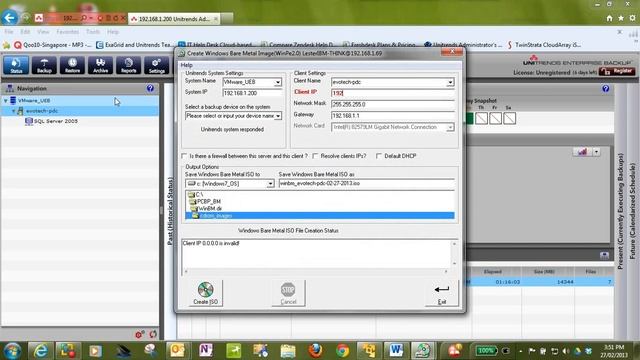Screen dimensions: 640x360
Task: Open the Reports toolbar icon
Action: pyautogui.click(x=129, y=65)
